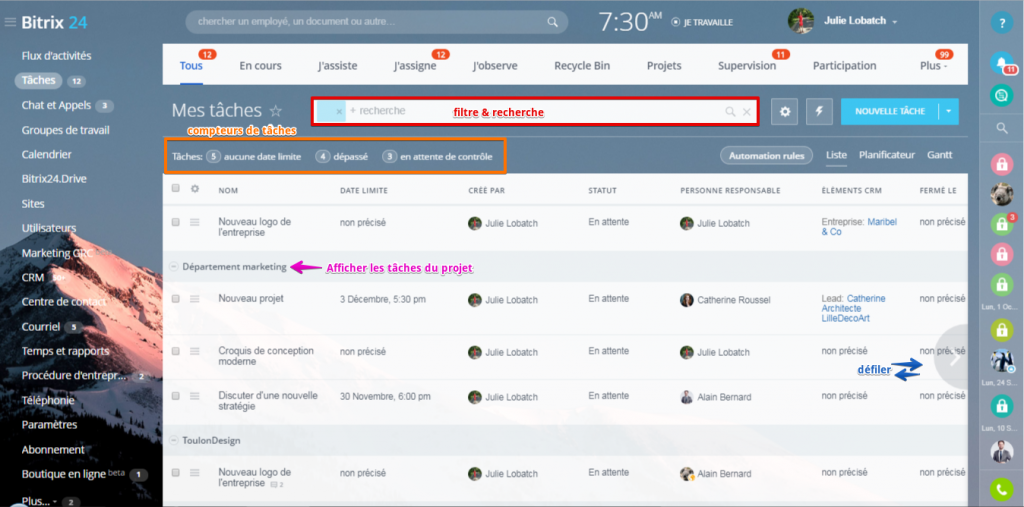Click the top search employee input field
Viewport: 1024px width, 507px height.
click(x=377, y=22)
